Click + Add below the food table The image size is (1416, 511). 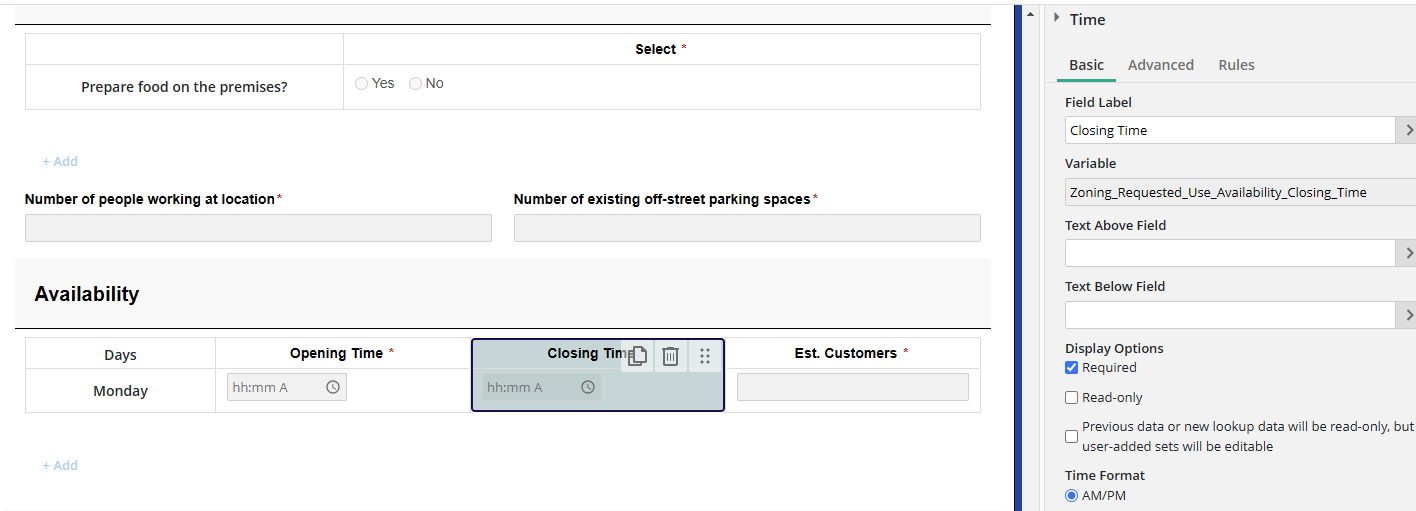pyautogui.click(x=60, y=161)
